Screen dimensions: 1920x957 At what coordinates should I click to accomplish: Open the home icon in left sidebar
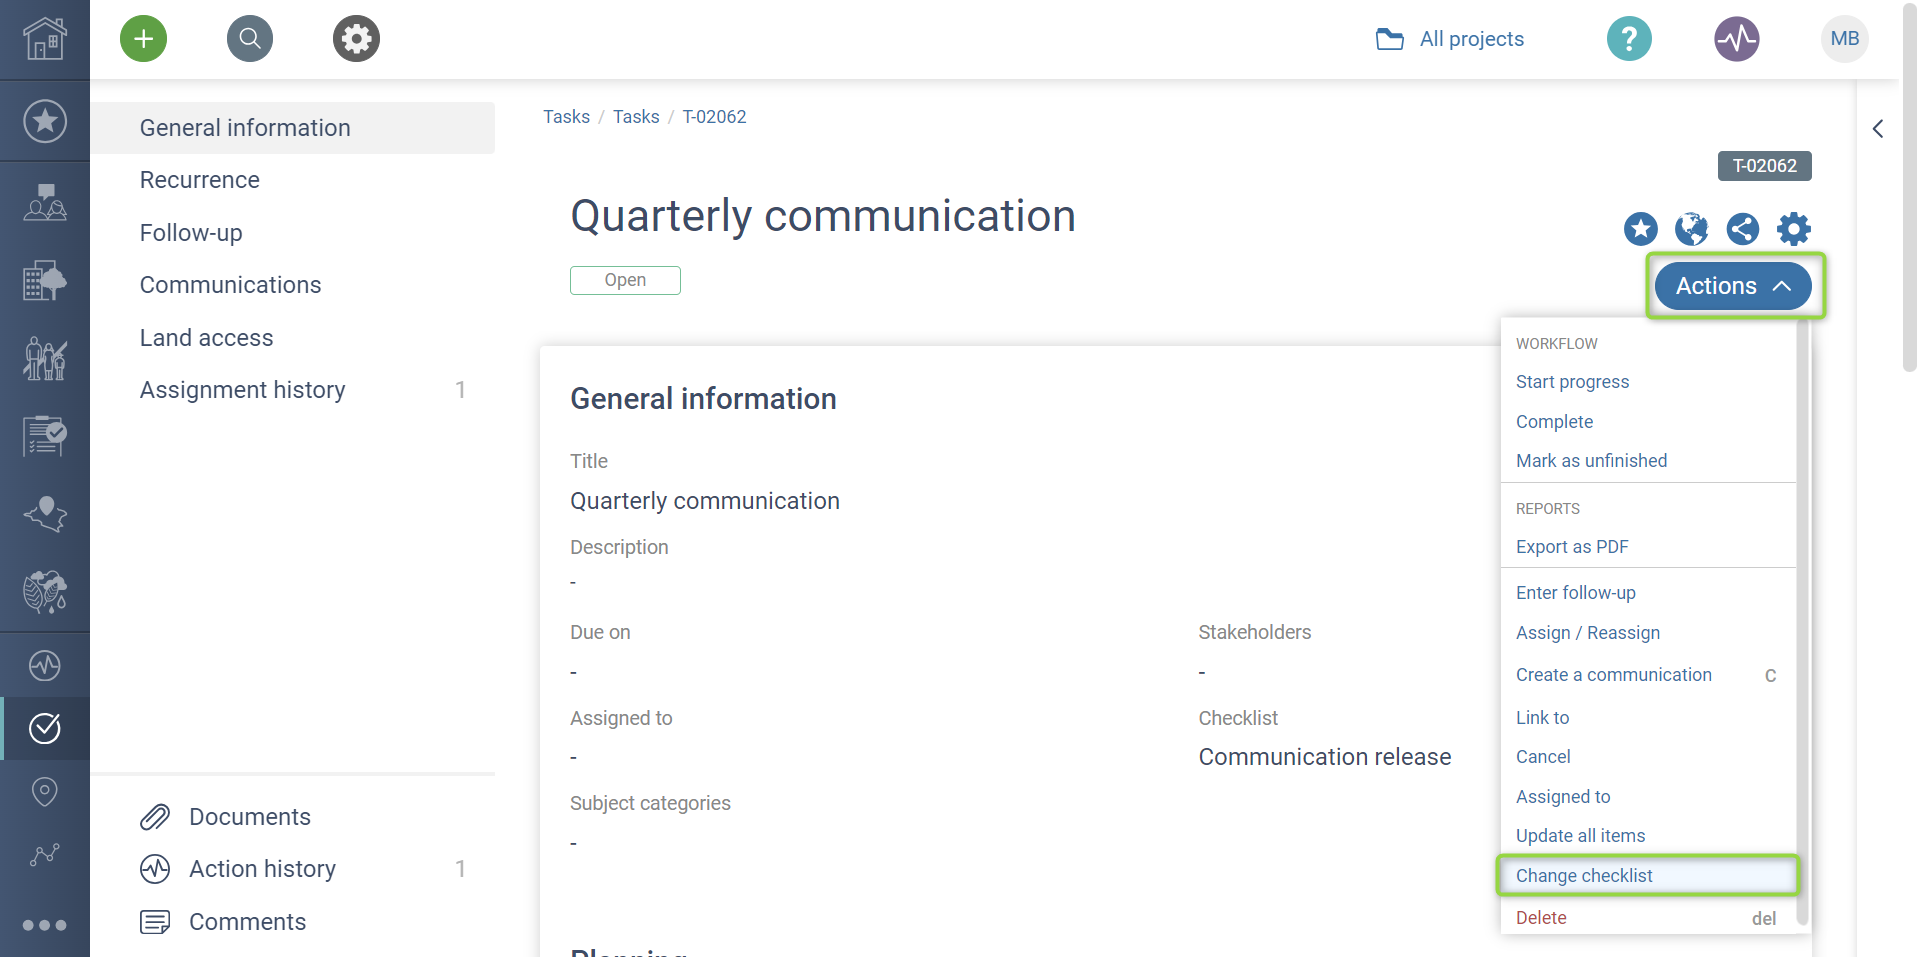[x=45, y=39]
